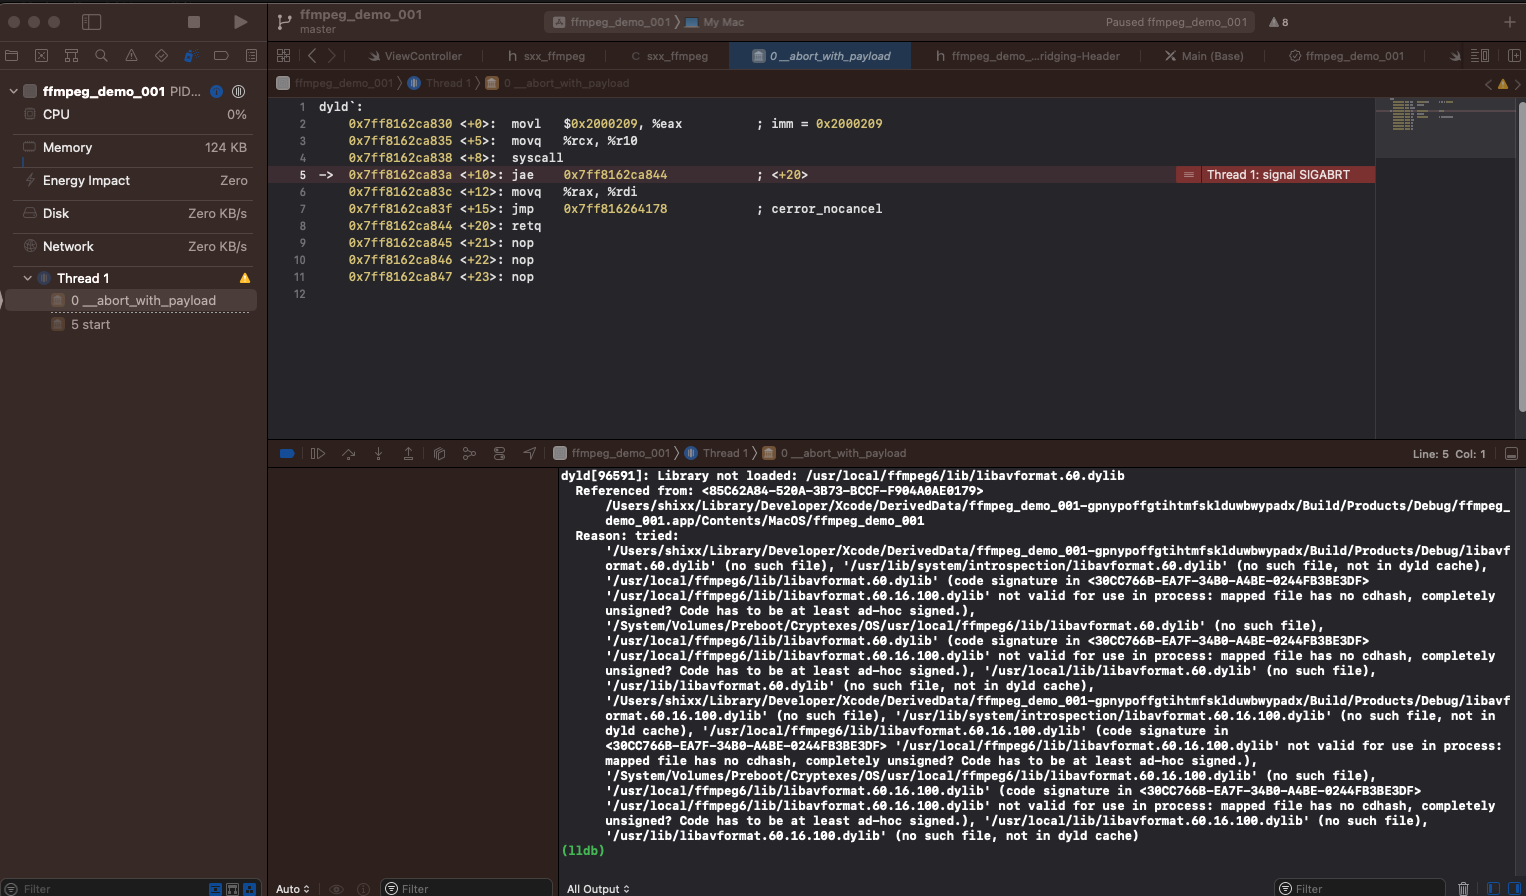Click ffmpeg_demo_001 in editor jump bar
The image size is (1526, 896).
click(x=335, y=83)
